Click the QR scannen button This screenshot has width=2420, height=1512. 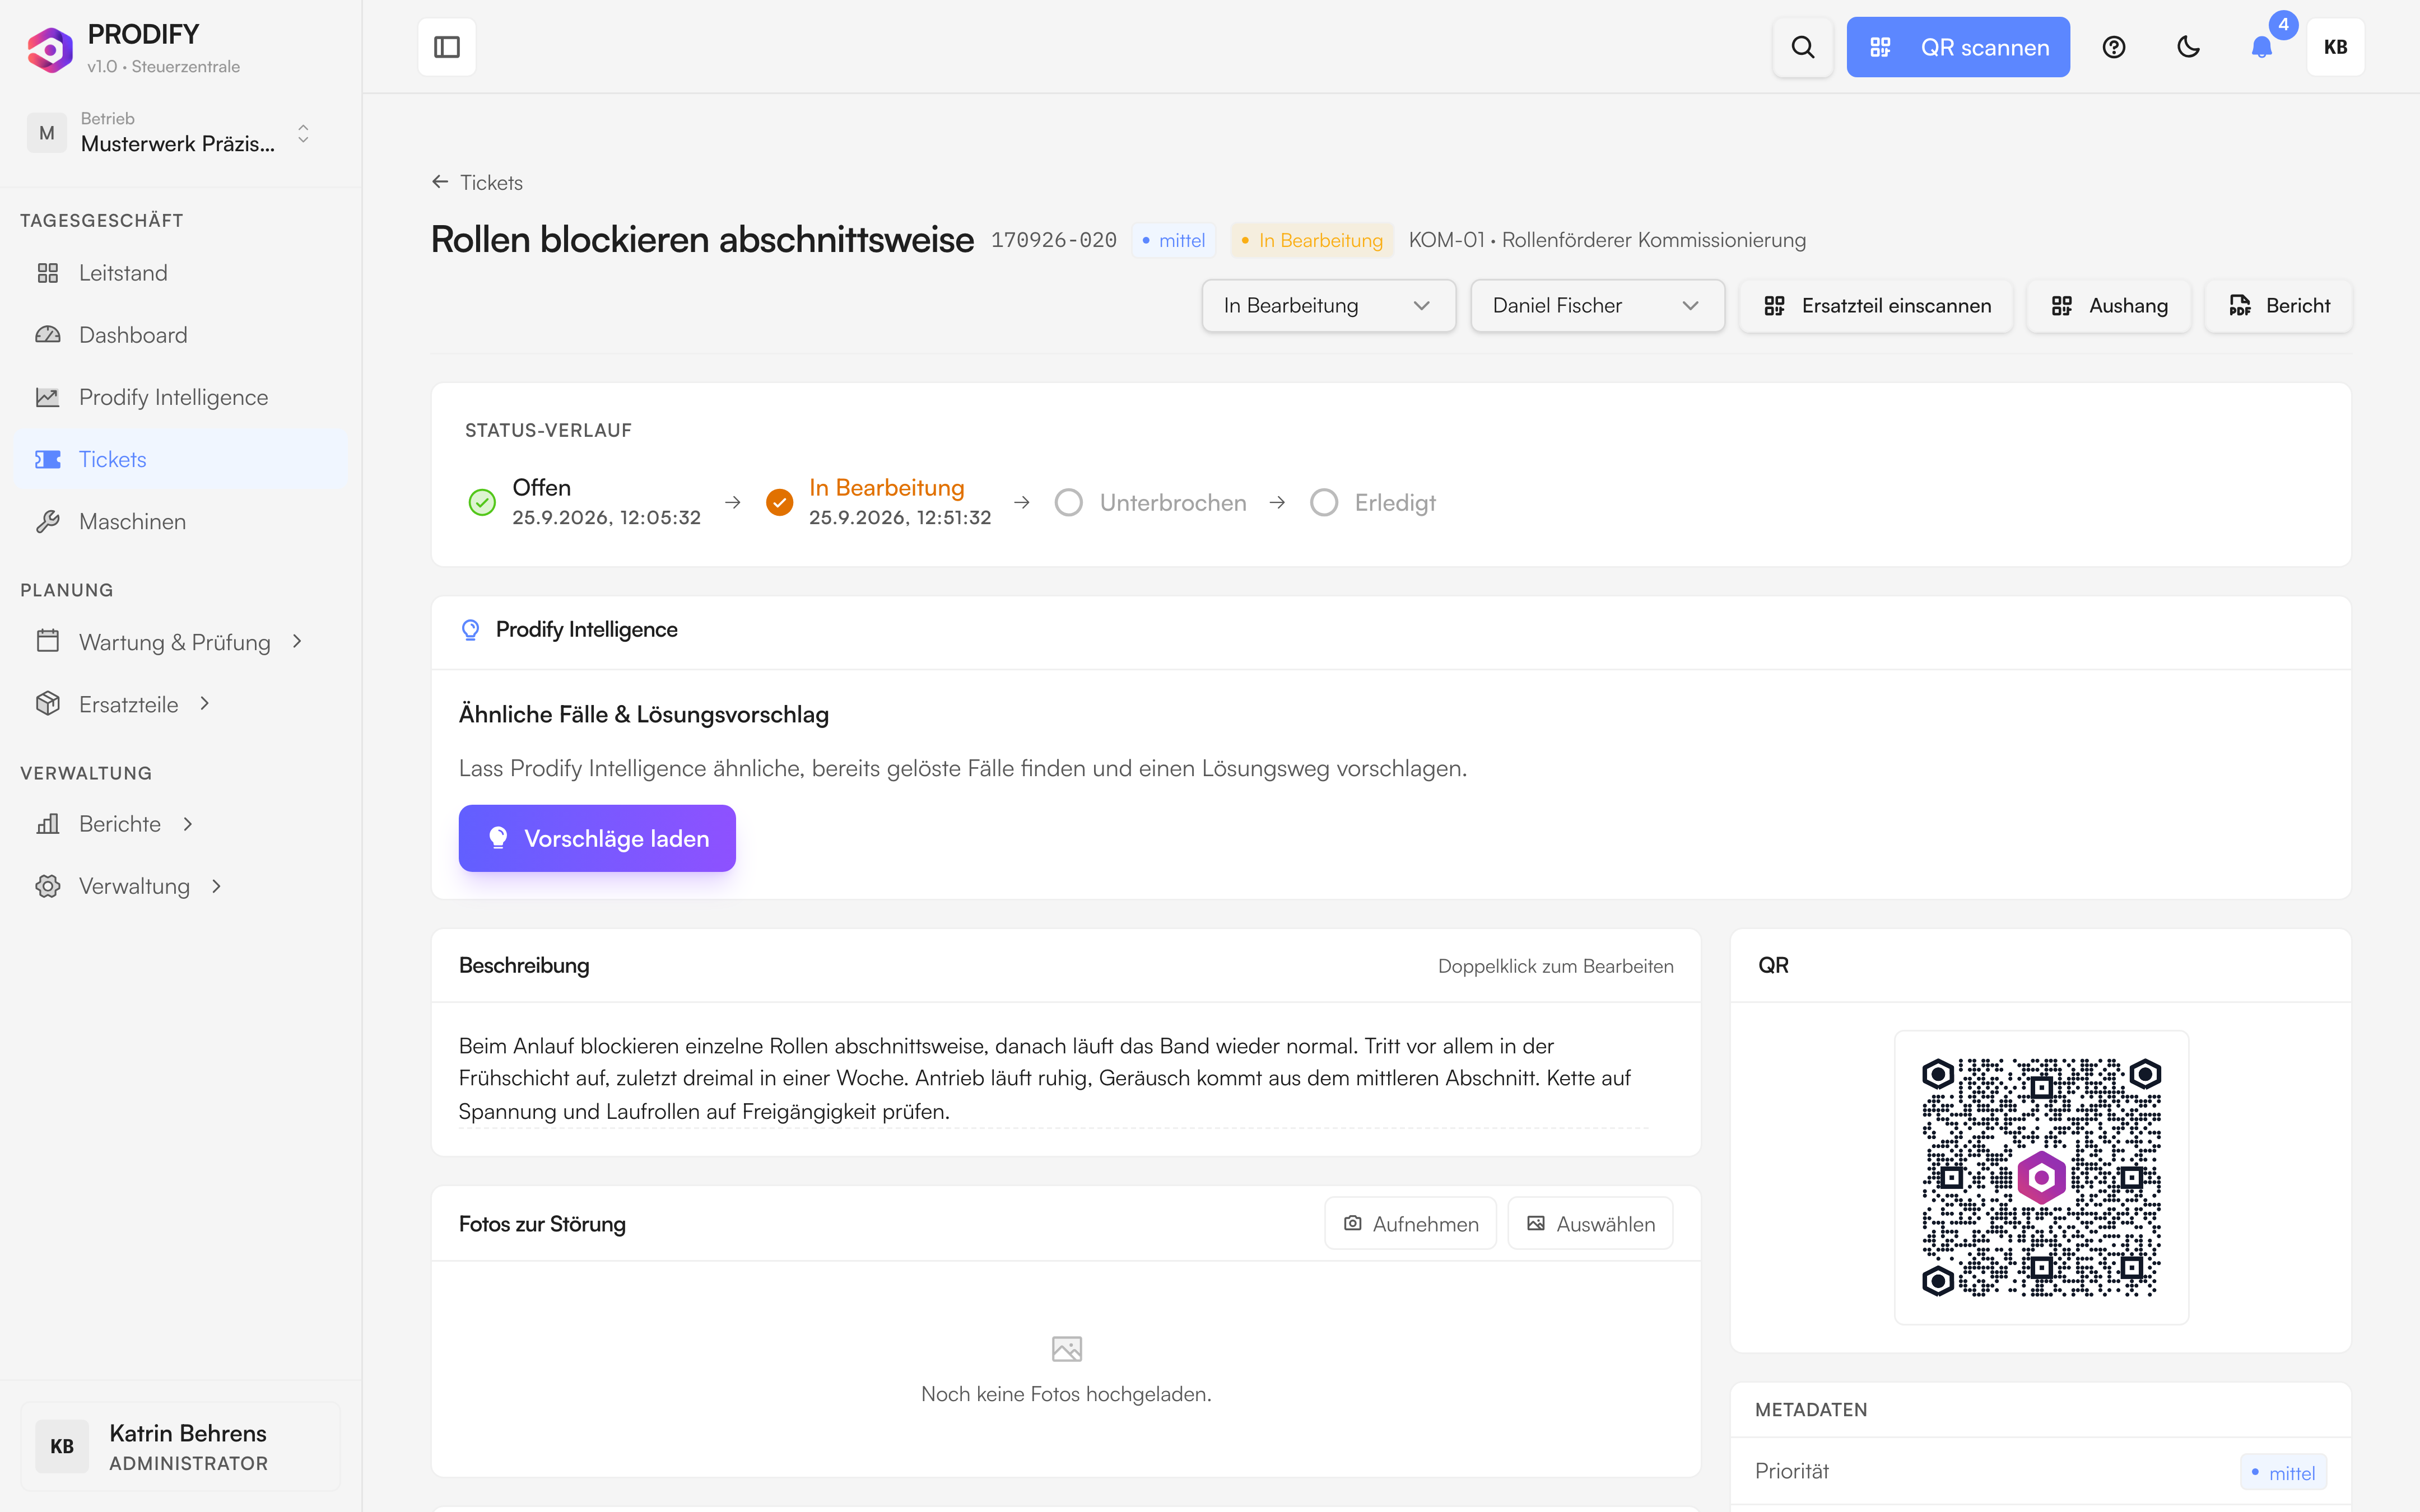click(1957, 47)
